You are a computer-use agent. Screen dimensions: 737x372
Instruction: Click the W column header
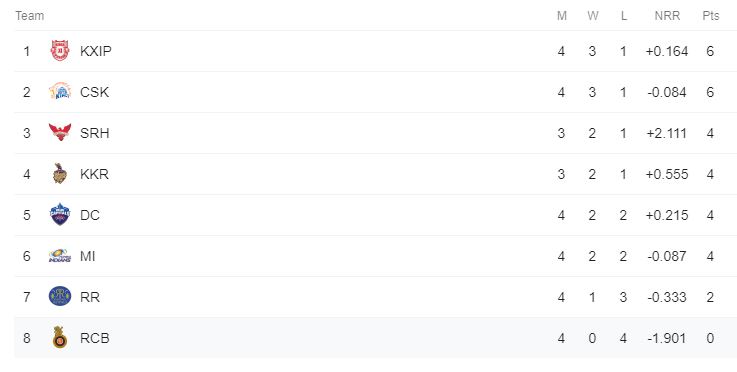(x=593, y=16)
